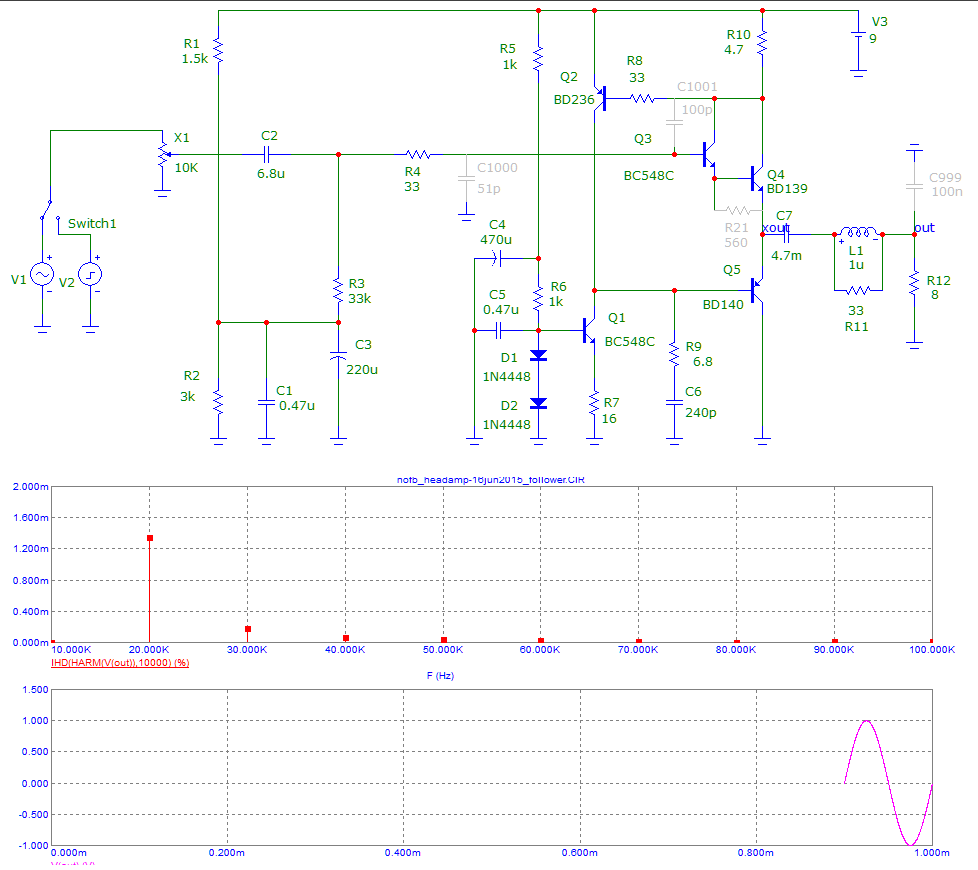Select the disabled C1001 100p capacitor symbol

pos(674,123)
